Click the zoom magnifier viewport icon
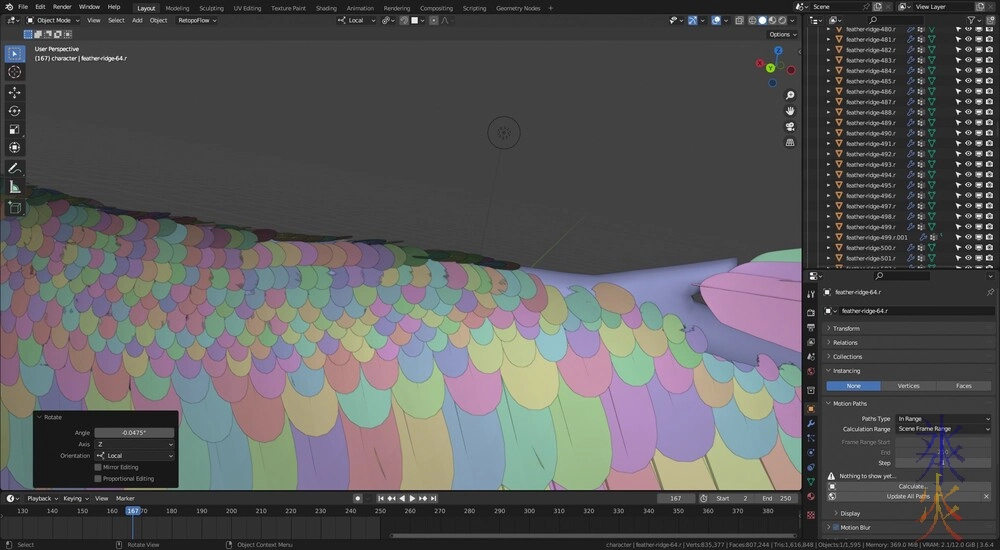 (x=790, y=96)
